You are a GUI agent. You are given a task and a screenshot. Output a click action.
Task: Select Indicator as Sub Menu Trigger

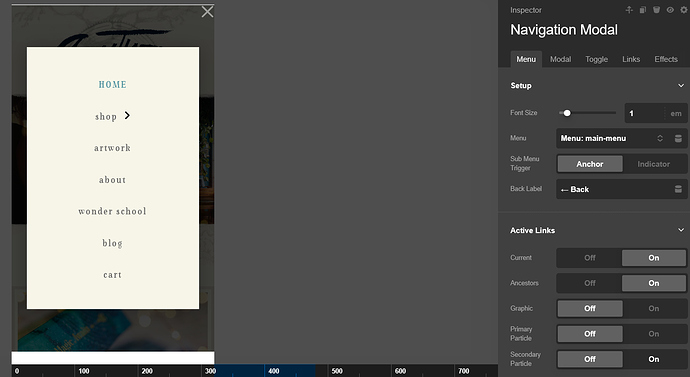coord(654,164)
